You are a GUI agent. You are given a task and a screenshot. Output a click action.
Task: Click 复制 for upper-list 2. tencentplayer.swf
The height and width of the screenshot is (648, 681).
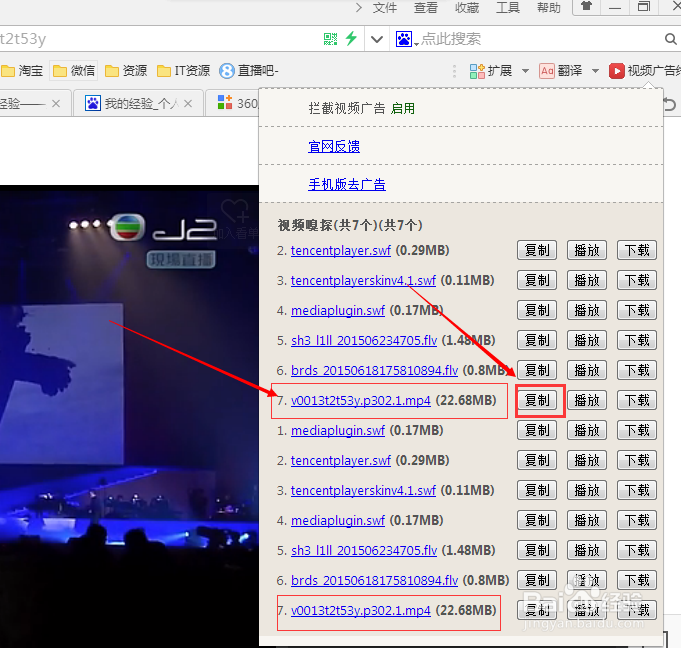[537, 250]
